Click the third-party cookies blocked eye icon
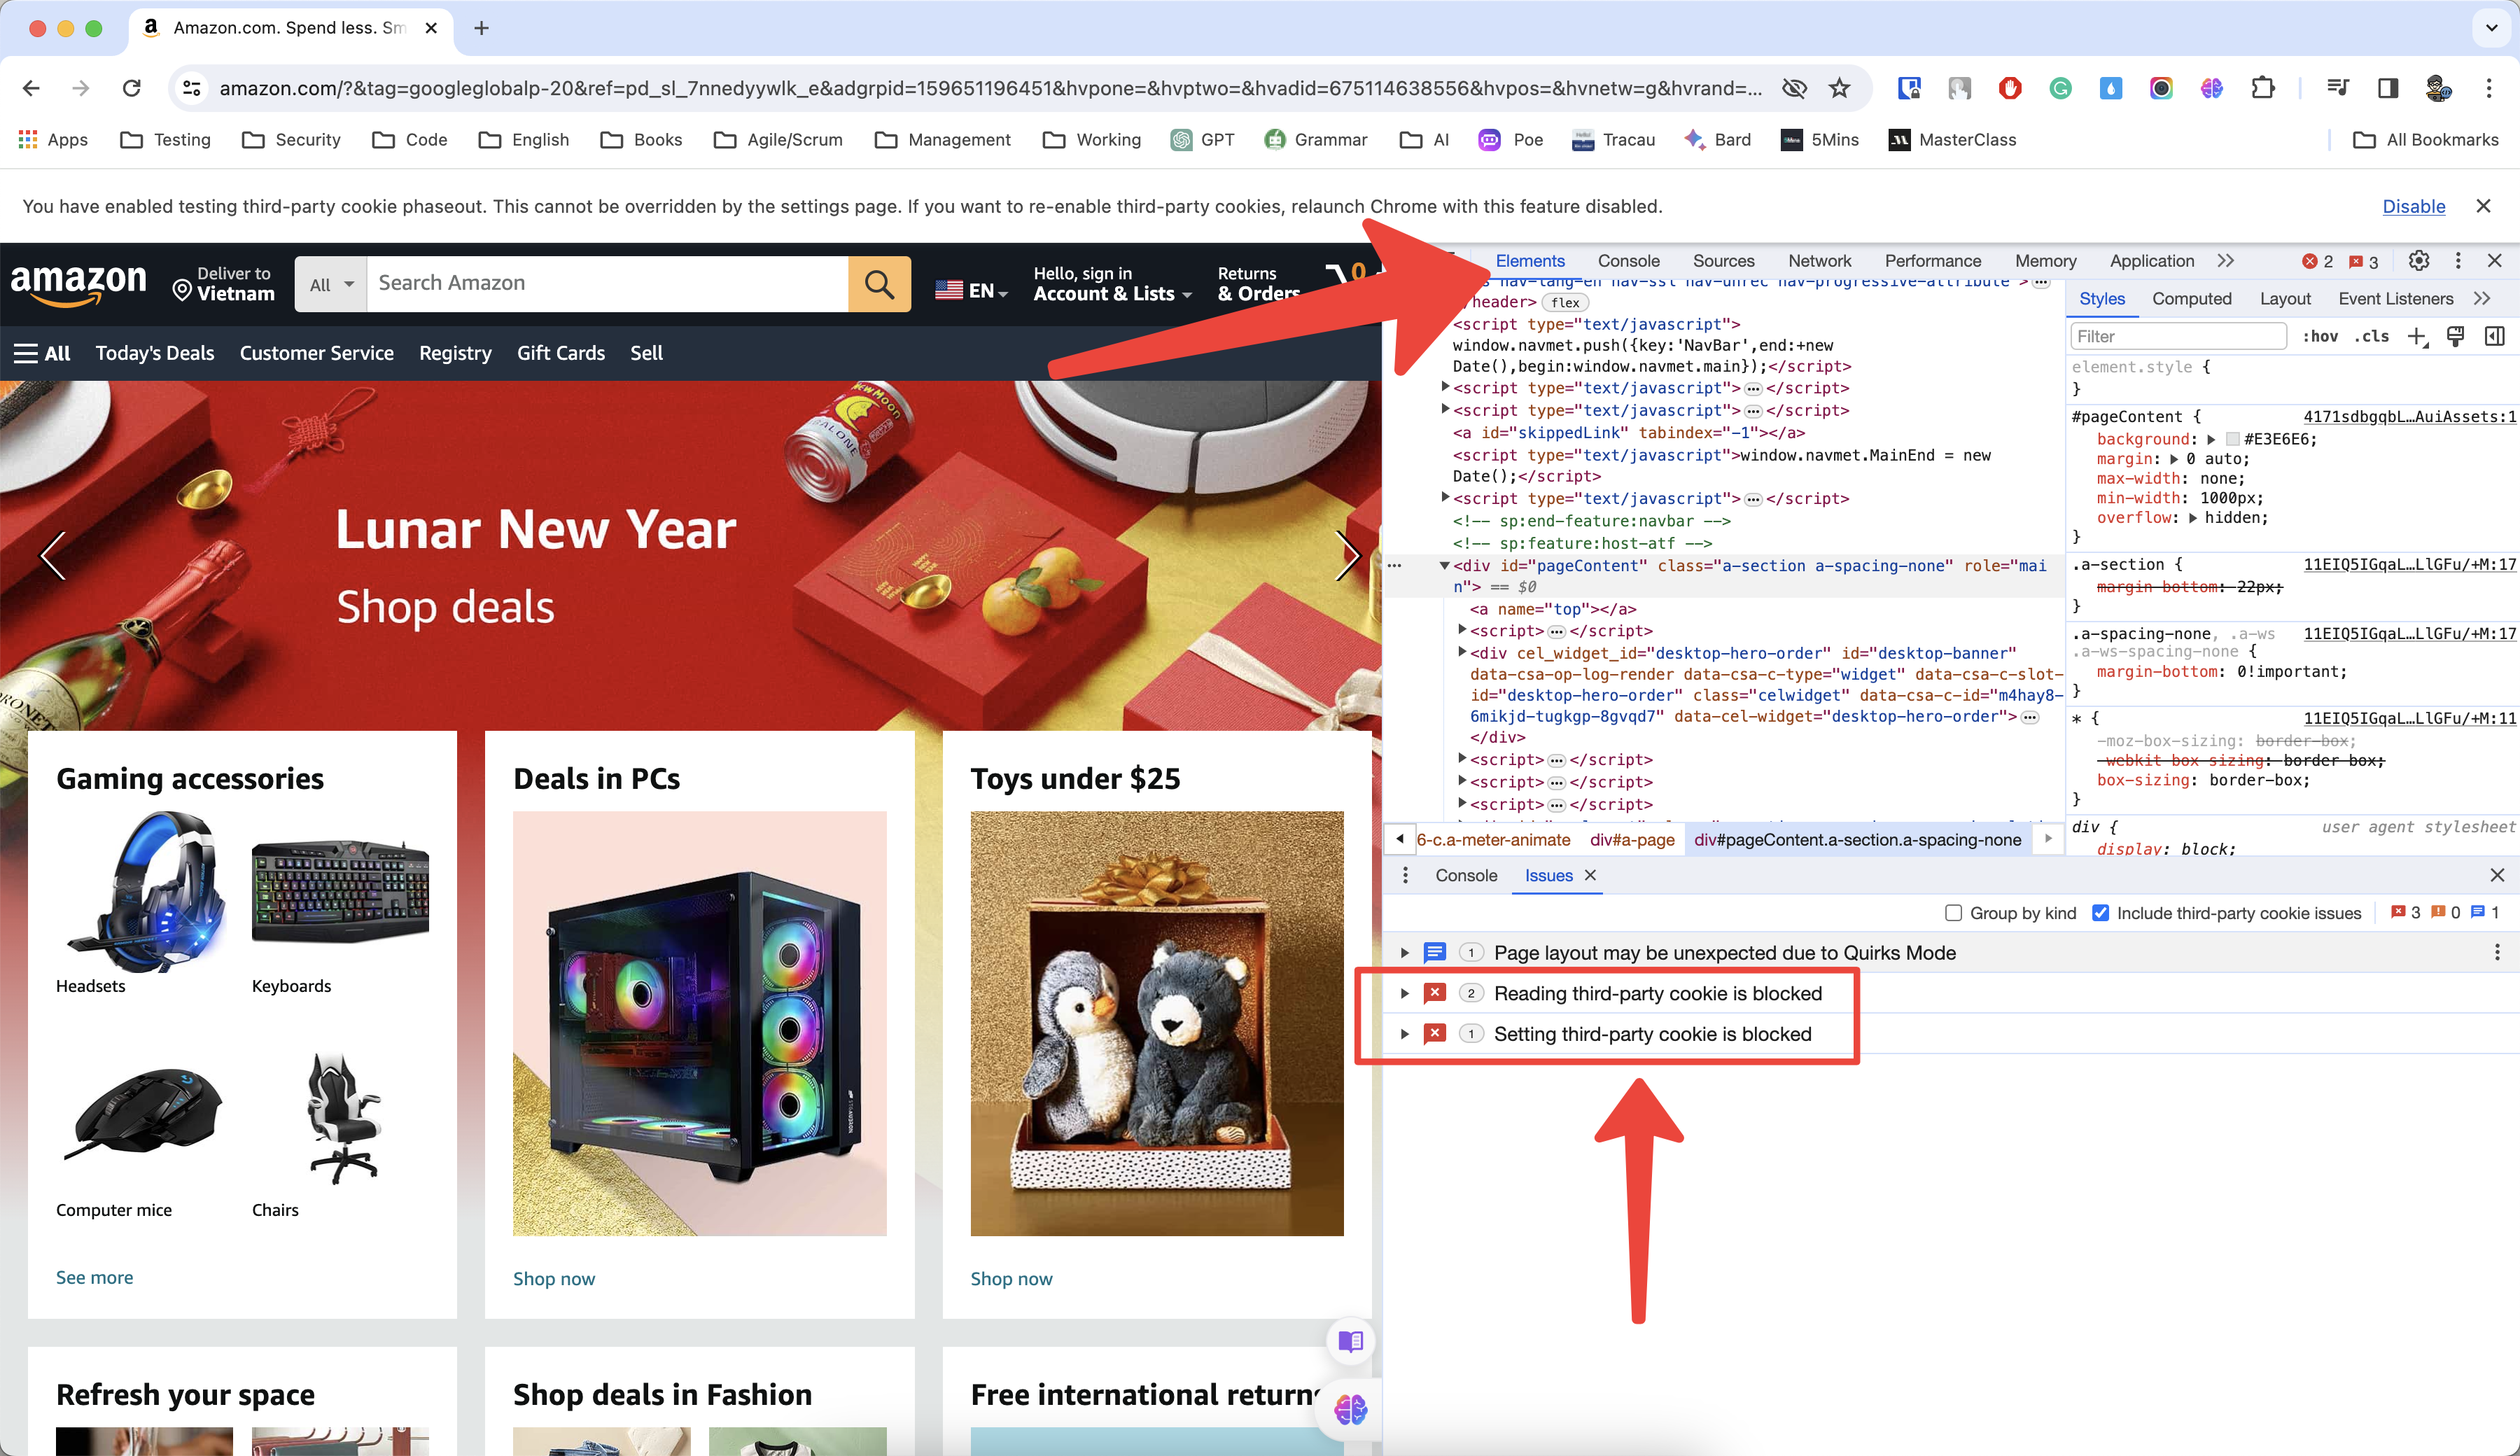This screenshot has width=2520, height=1456. (x=1794, y=88)
